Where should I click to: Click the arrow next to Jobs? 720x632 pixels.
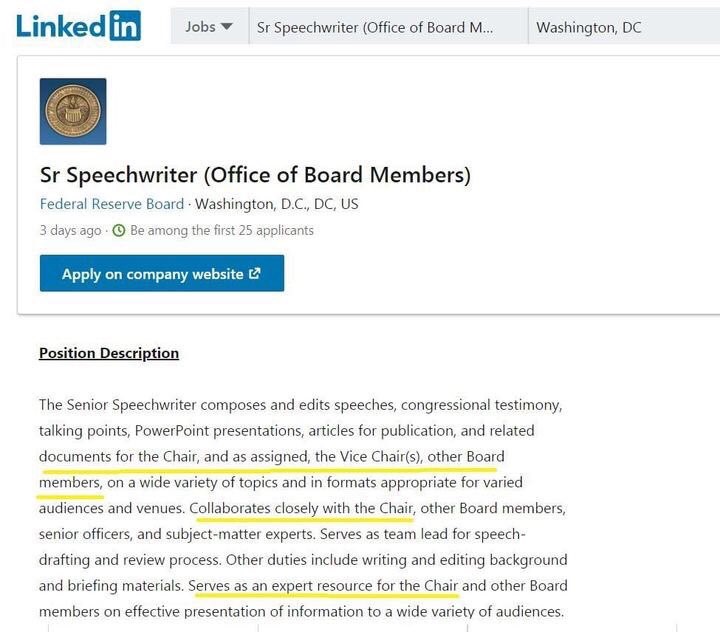point(226,27)
